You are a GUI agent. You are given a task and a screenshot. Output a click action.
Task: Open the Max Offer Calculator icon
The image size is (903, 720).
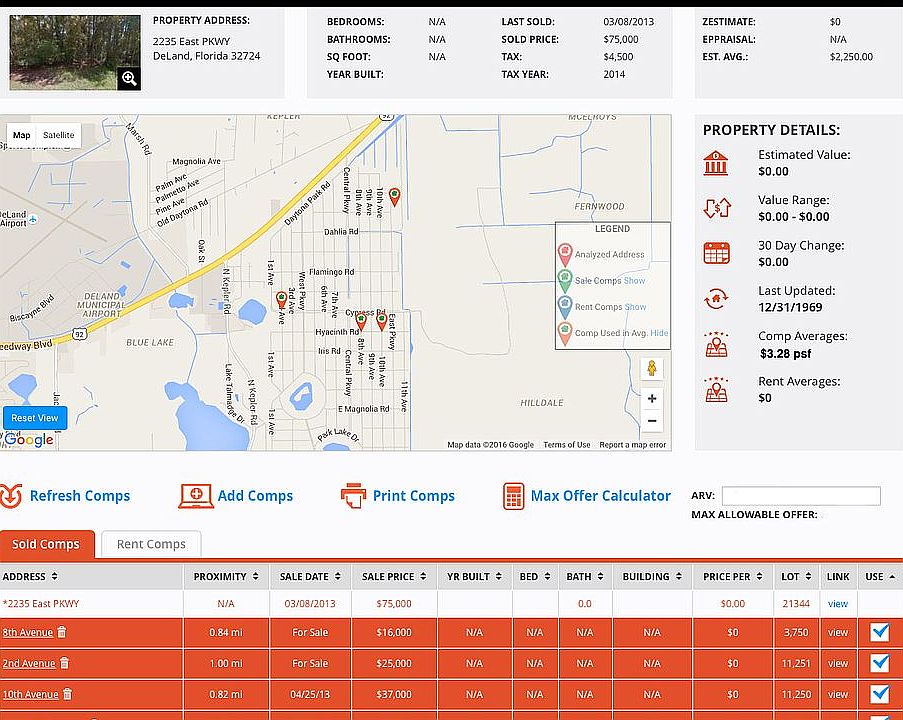pyautogui.click(x=513, y=496)
